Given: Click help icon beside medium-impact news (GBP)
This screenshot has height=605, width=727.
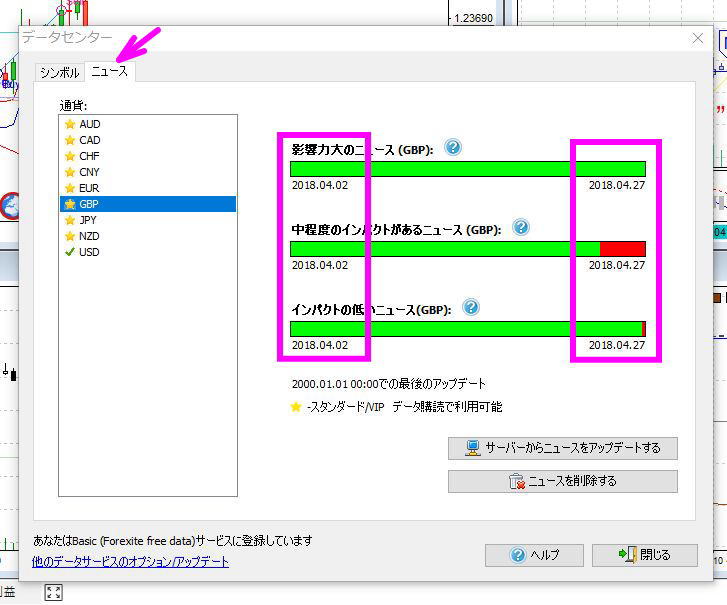Looking at the screenshot, I should [520, 228].
